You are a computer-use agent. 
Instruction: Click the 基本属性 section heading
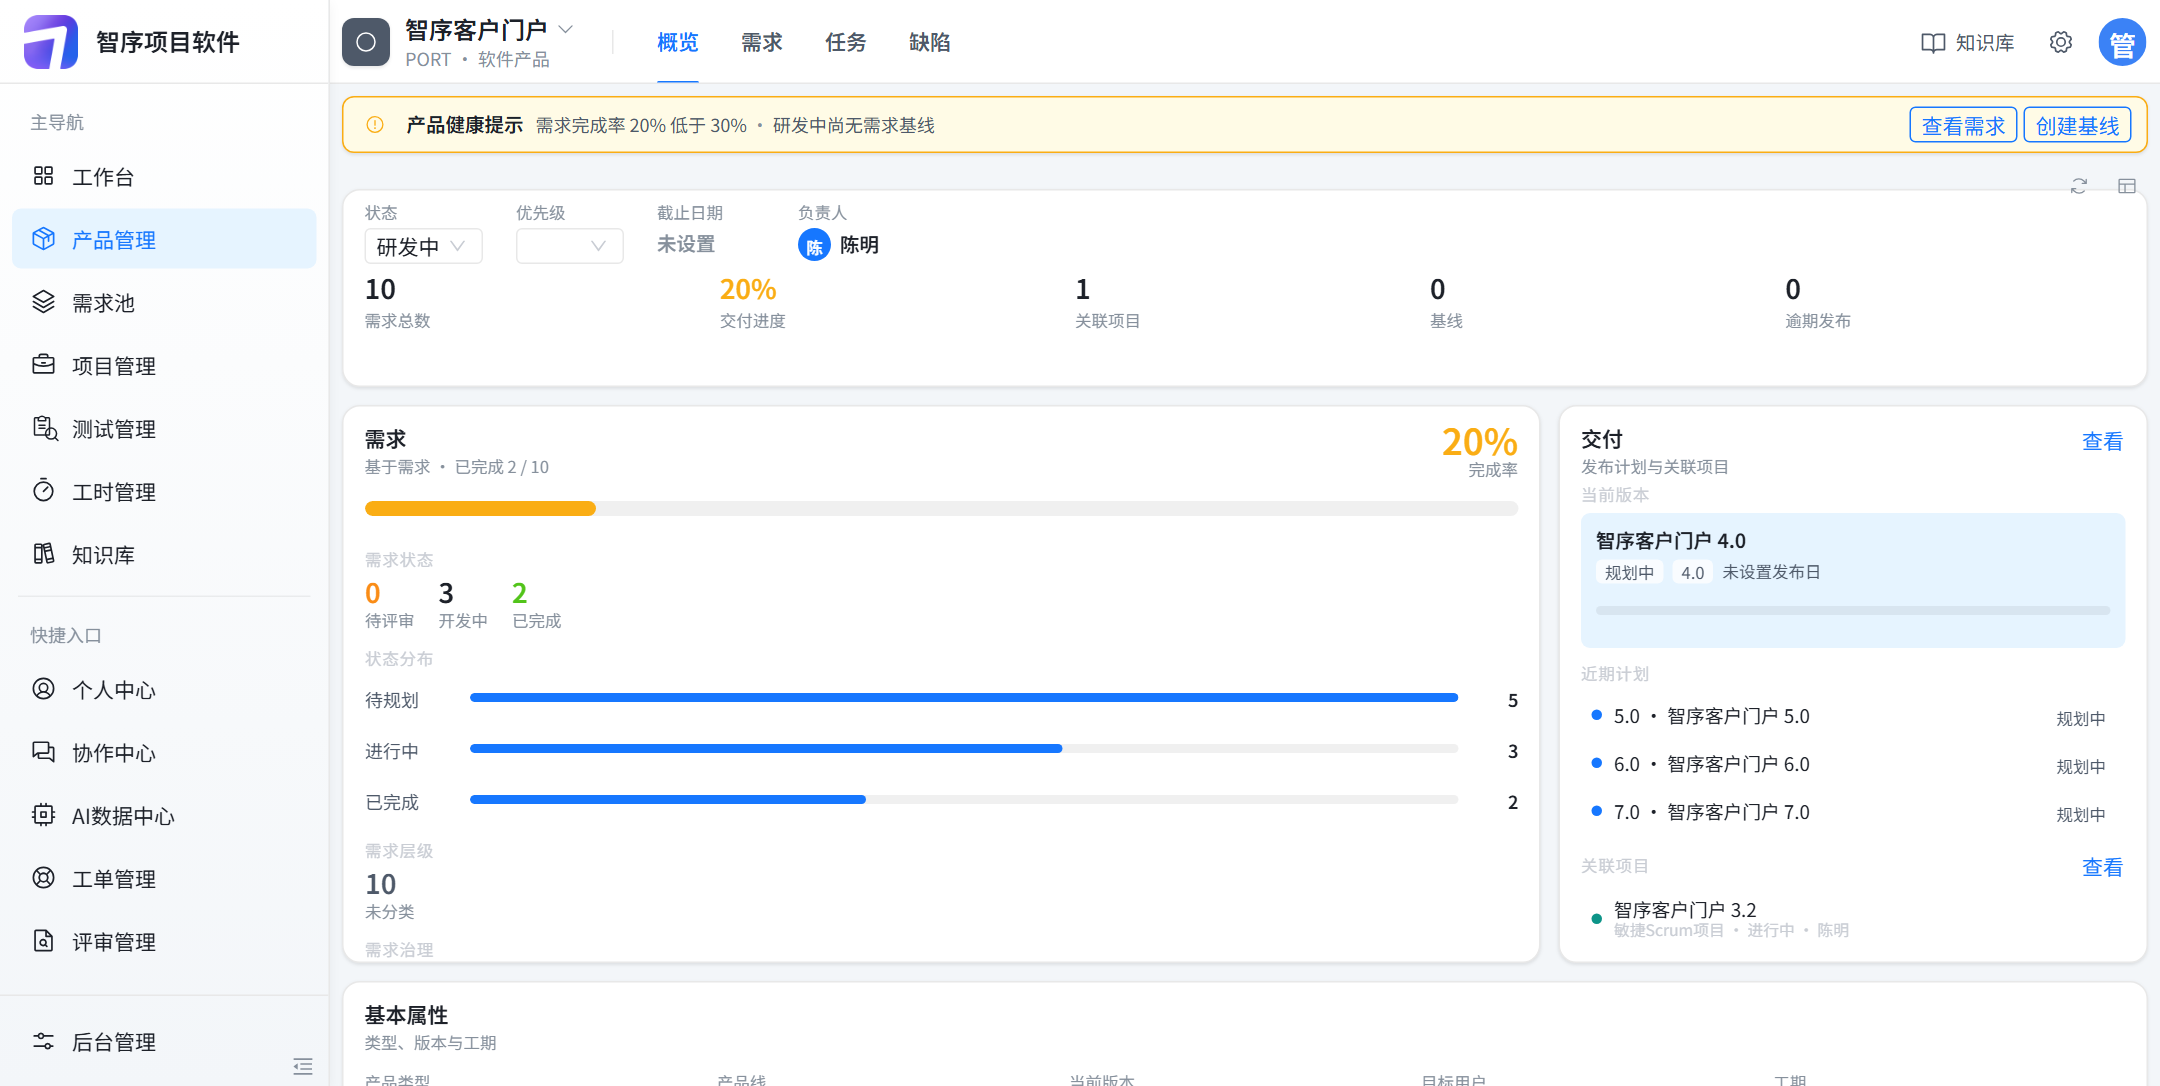(x=406, y=1016)
